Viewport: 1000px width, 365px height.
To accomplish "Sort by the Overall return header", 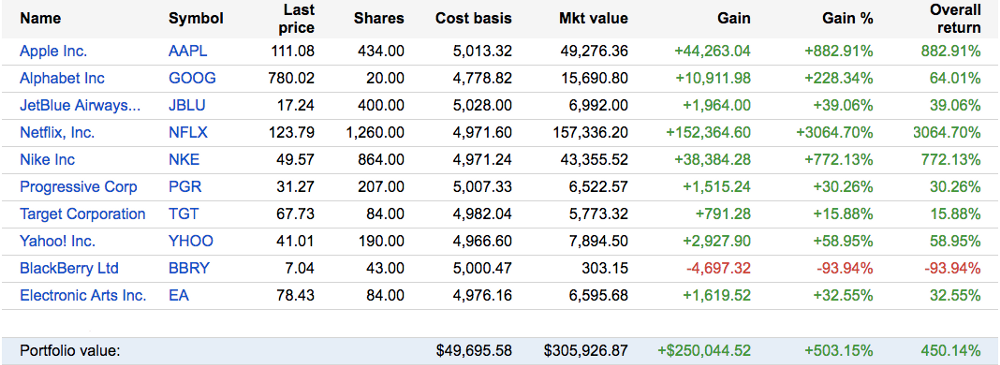I will 955,19.
